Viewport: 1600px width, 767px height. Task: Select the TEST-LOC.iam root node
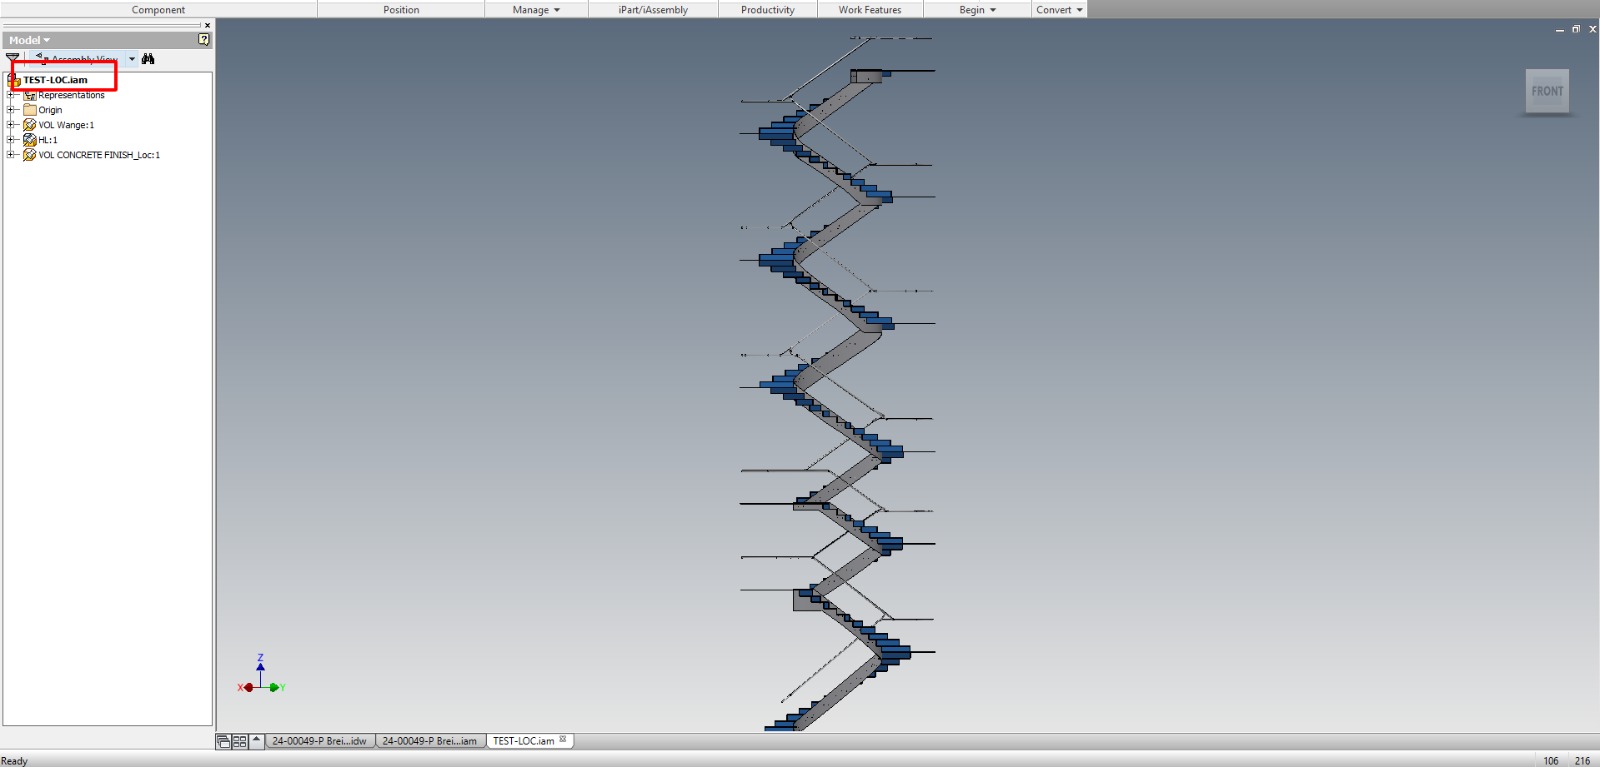point(55,80)
